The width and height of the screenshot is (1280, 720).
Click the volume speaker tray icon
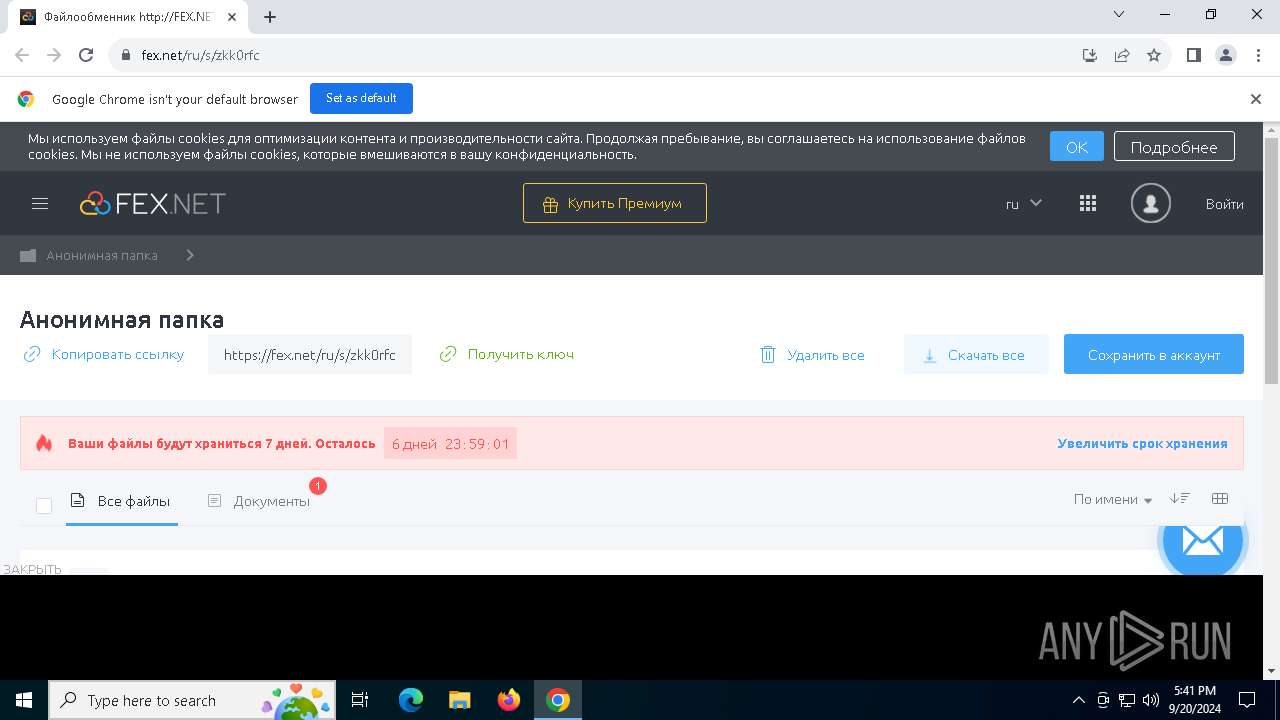pyautogui.click(x=1151, y=700)
